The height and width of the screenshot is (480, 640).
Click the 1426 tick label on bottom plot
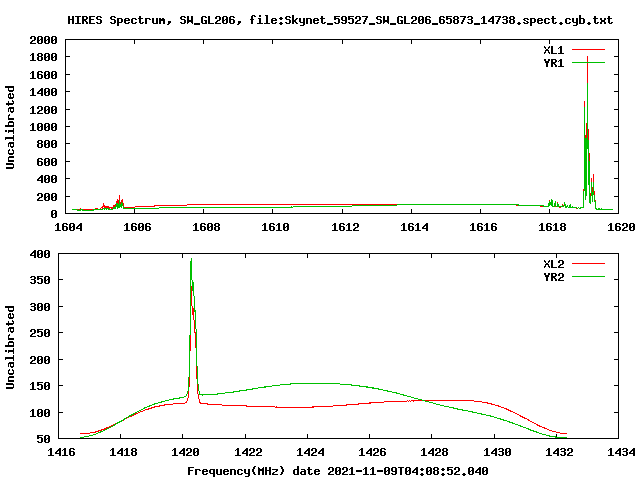(372, 452)
